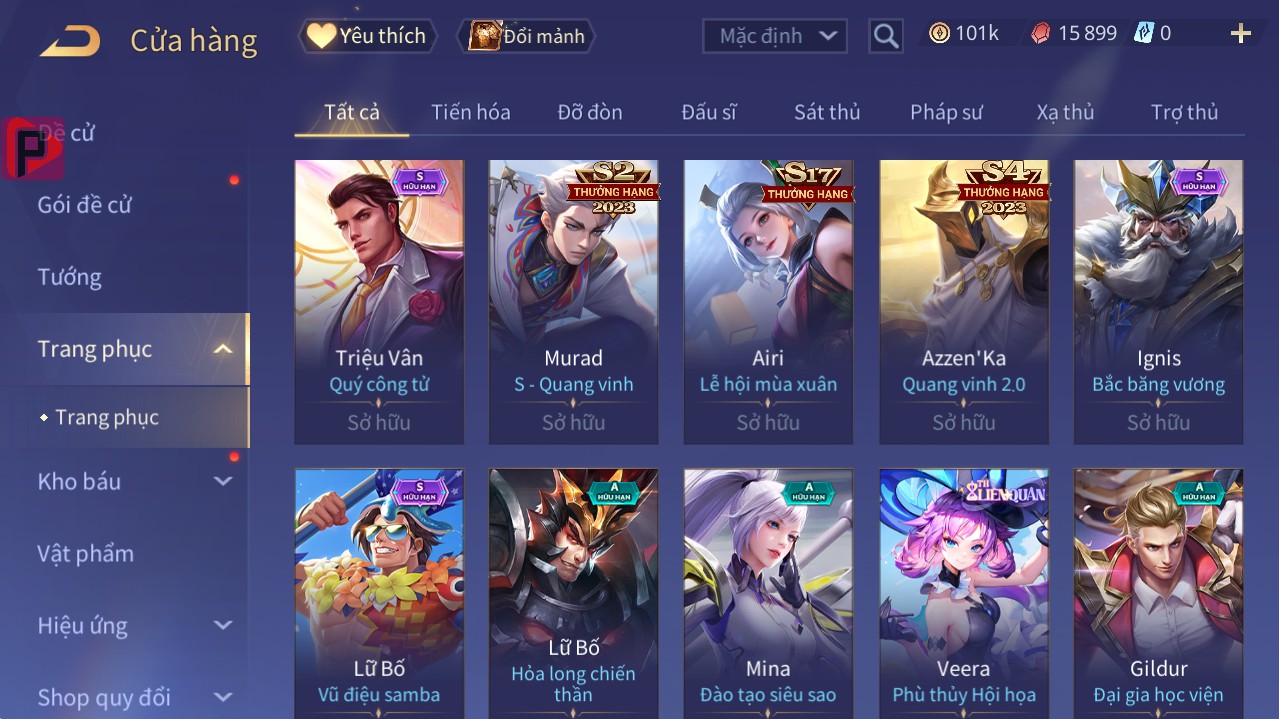Viewport: 1279px width, 719px height.
Task: Expand the Kho báu sidebar section
Action: point(223,481)
